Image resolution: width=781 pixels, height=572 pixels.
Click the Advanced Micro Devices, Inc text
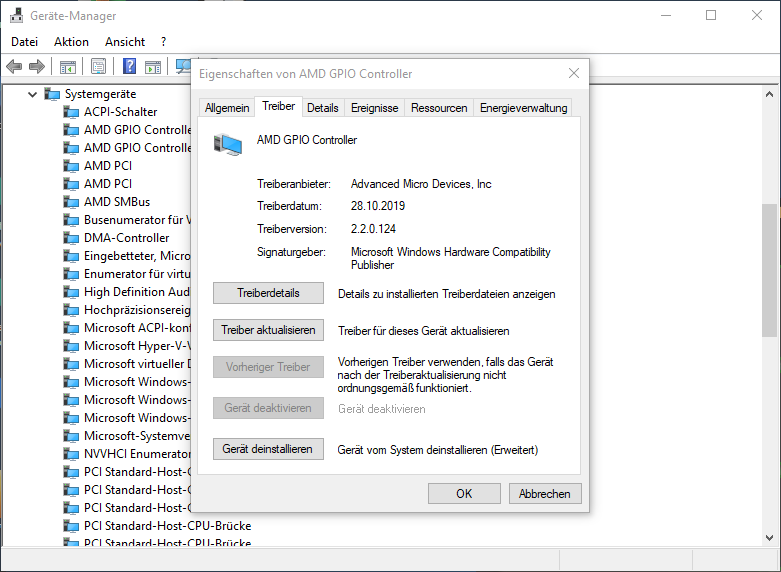click(421, 184)
